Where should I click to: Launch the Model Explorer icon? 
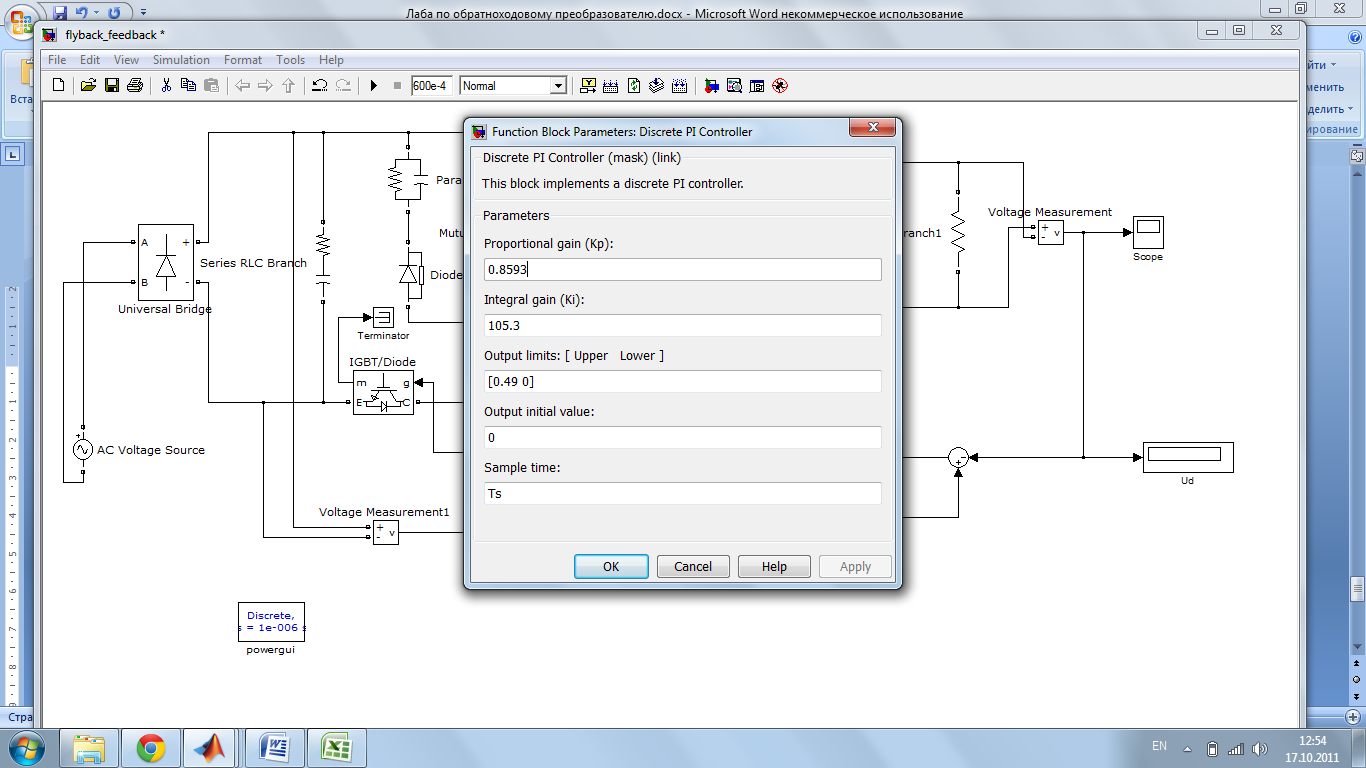(734, 86)
